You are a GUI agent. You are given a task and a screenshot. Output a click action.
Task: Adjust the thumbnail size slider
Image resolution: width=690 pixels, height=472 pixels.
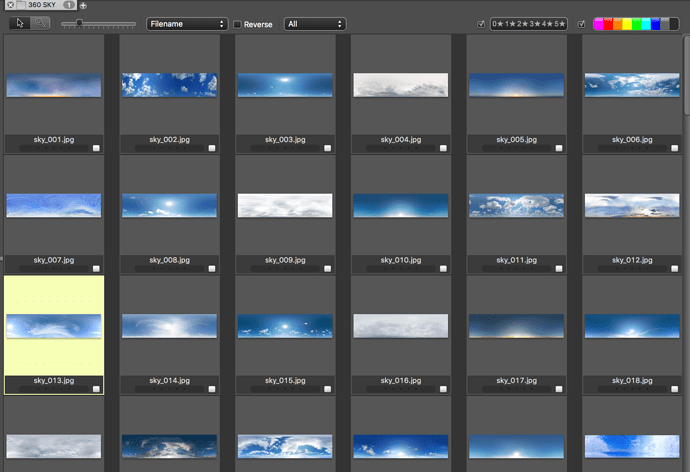(x=98, y=24)
